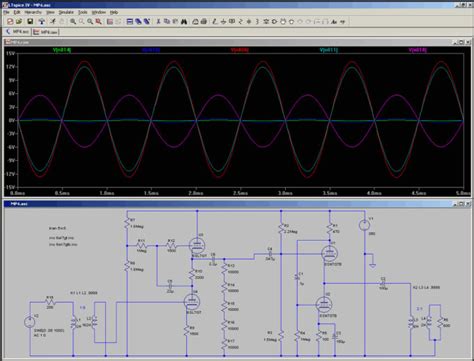Image resolution: width=474 pixels, height=361 pixels.
Task: Click the ground symbol in schematic
Action: coord(373,266)
